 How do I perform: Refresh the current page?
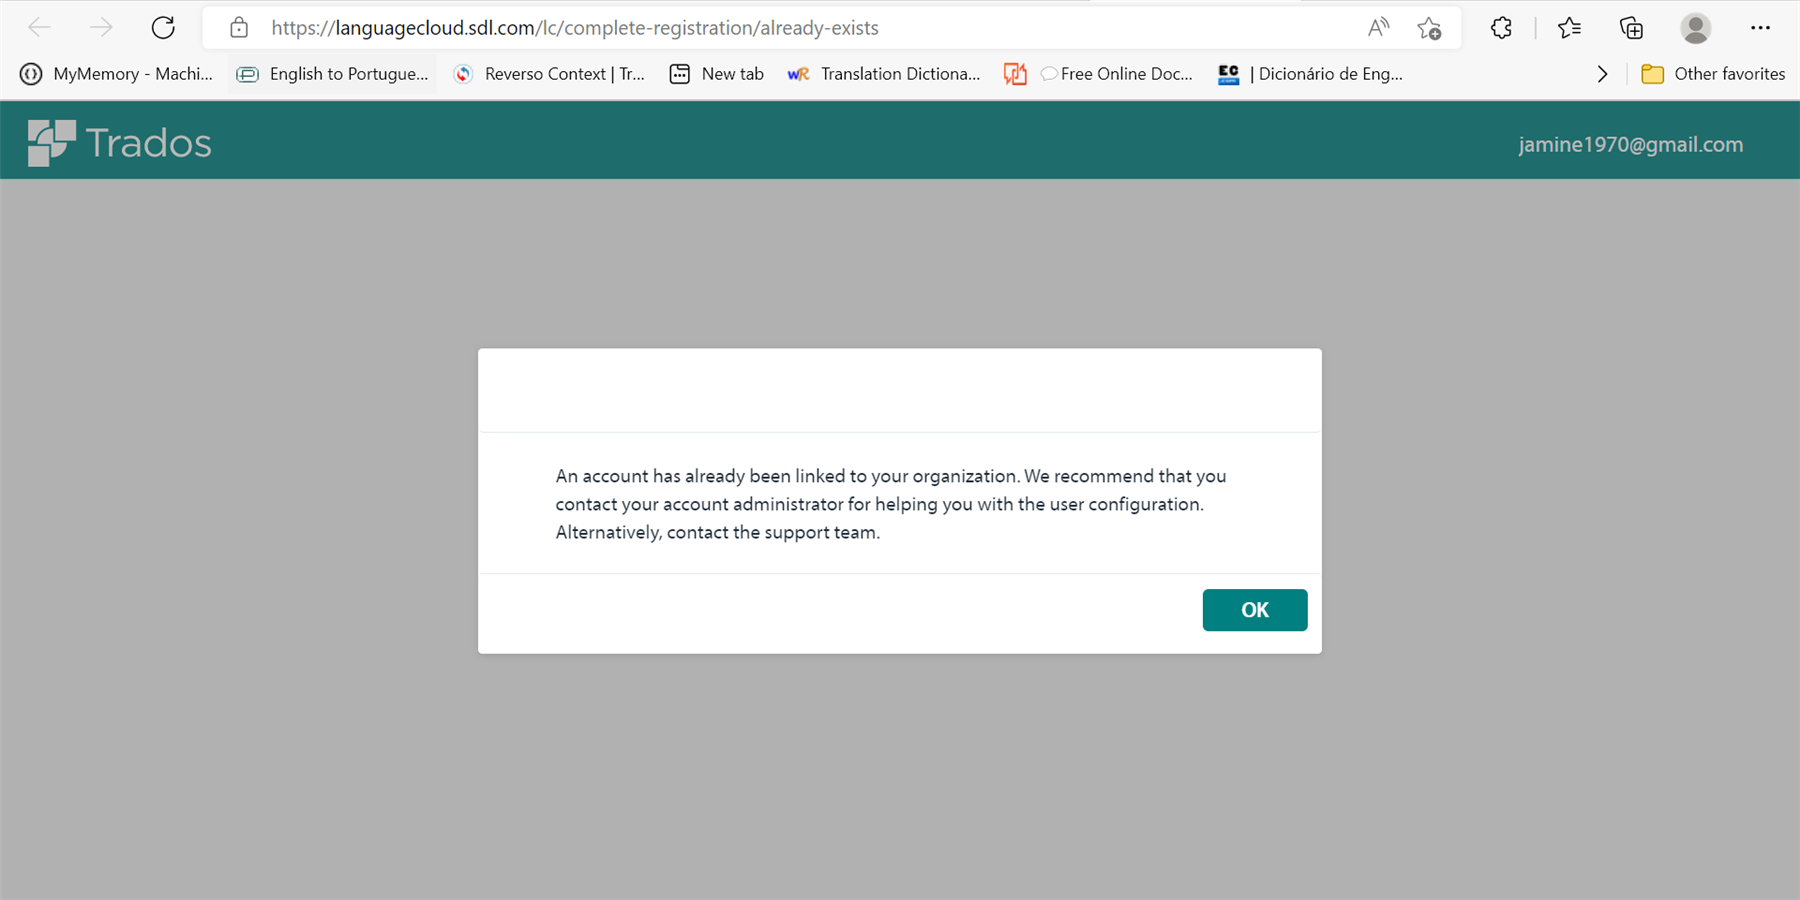(x=163, y=27)
